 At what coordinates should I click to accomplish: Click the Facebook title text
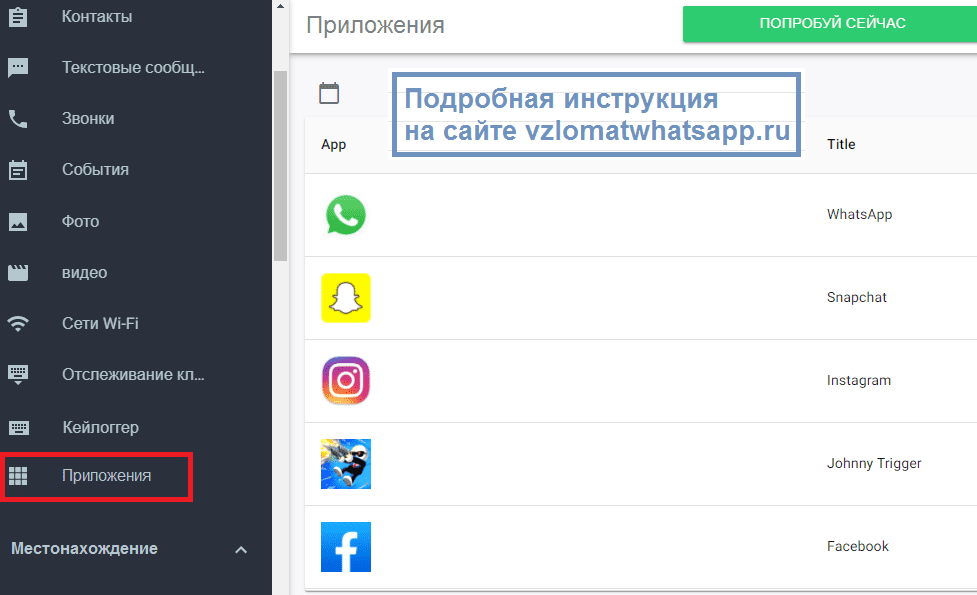pyautogui.click(x=857, y=546)
